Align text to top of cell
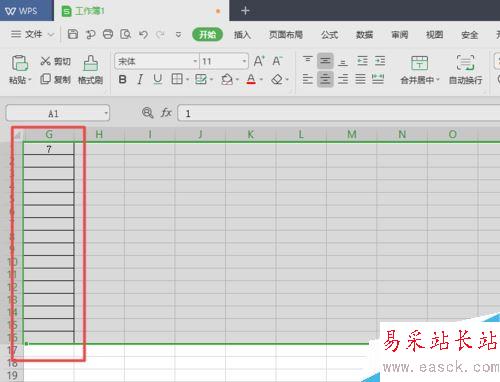The height and width of the screenshot is (382, 500). pos(307,61)
